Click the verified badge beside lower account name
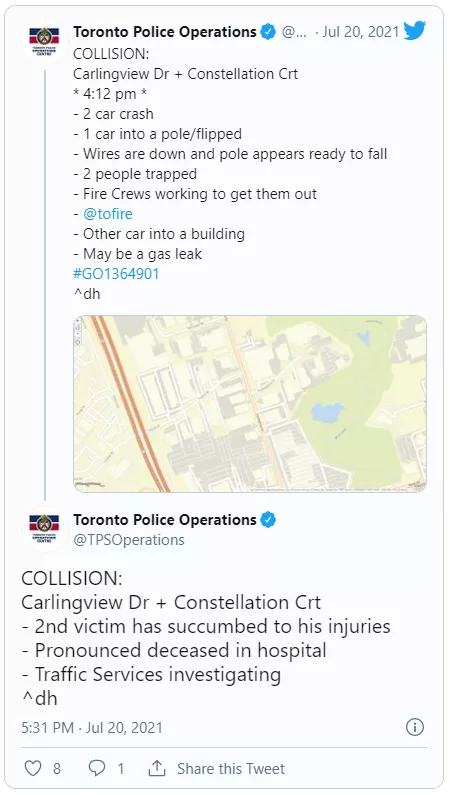 [x=268, y=520]
